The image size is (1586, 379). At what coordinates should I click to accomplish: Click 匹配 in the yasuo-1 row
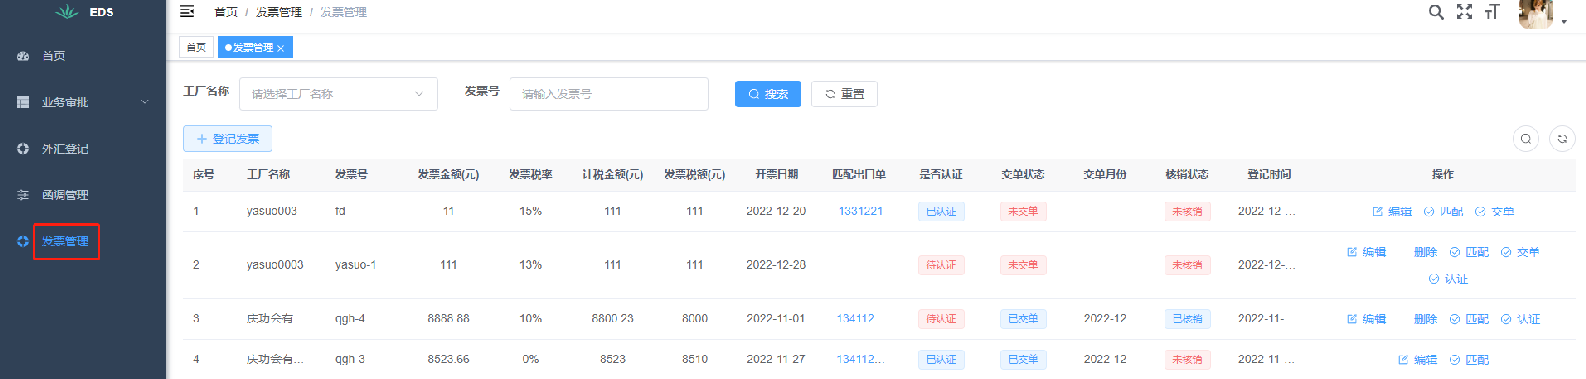[x=1469, y=252]
